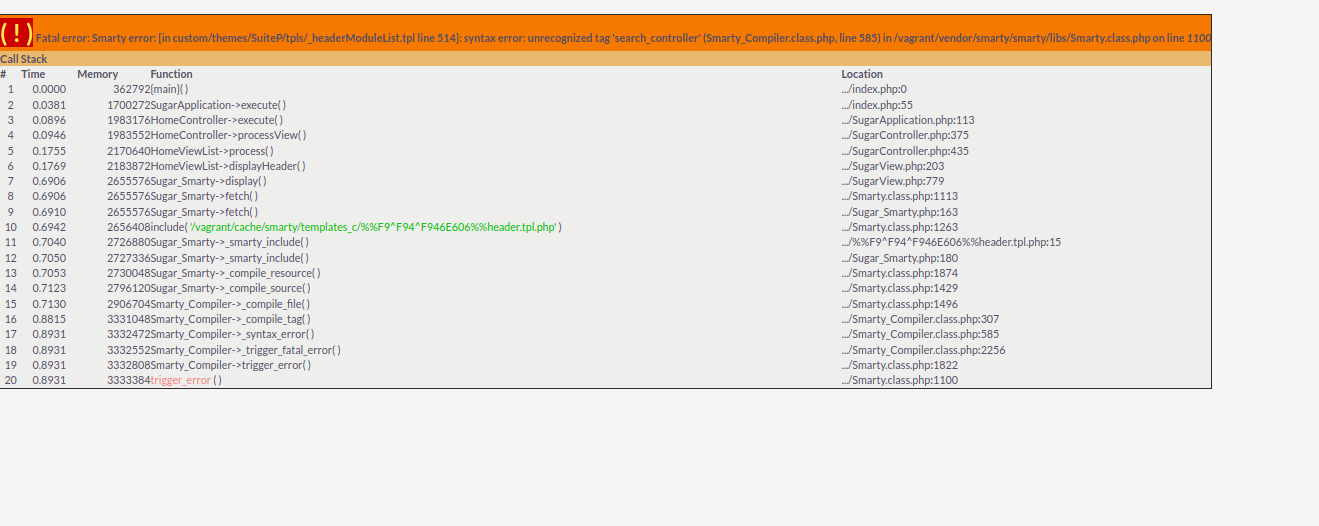This screenshot has width=1319, height=526.
Task: Click the Fatal error Smarty error message
Action: click(623, 38)
